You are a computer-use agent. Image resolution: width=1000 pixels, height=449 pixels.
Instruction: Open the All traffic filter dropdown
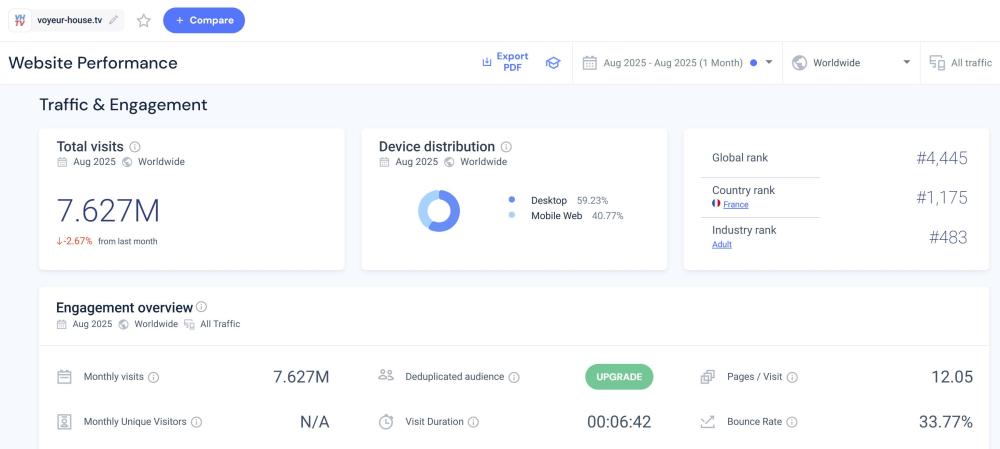960,63
